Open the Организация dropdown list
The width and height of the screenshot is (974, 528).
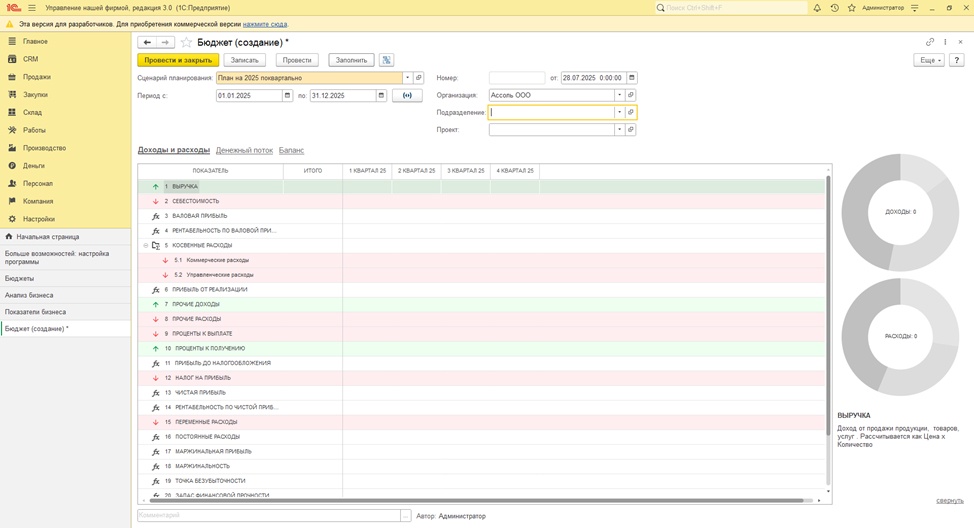(x=619, y=96)
